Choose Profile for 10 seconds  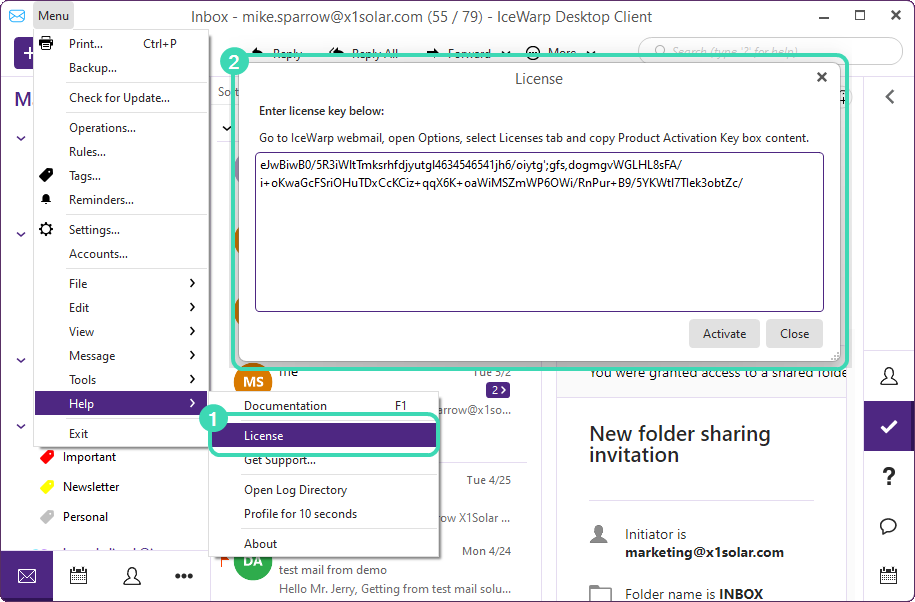(324, 514)
